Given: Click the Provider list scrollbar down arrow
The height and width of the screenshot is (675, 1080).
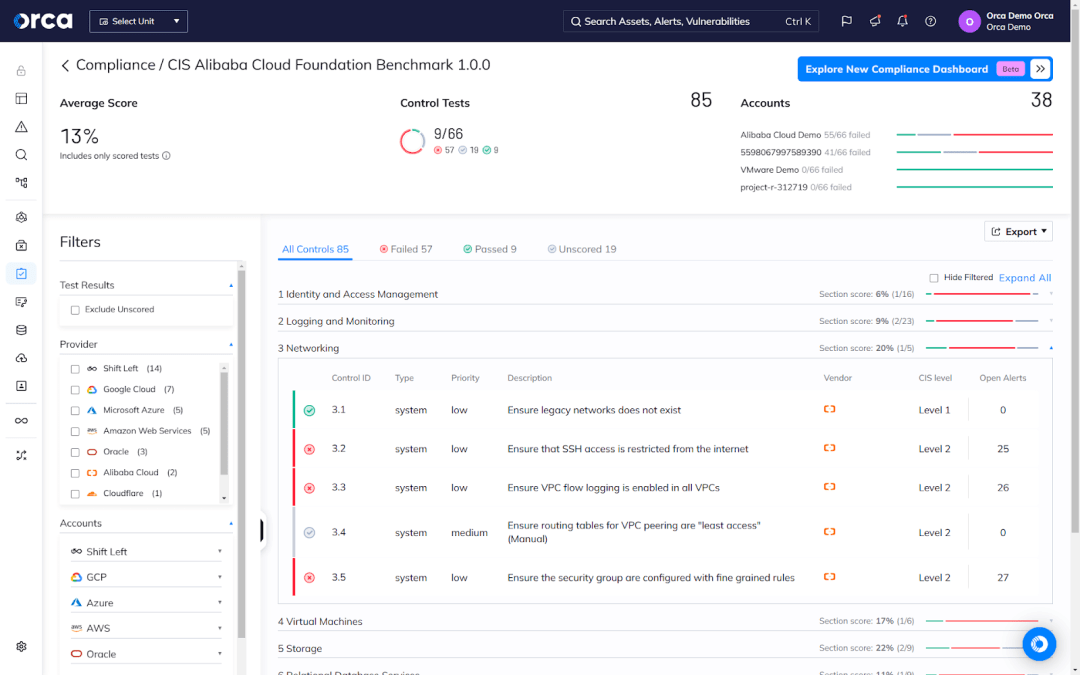Looking at the screenshot, I should (224, 498).
